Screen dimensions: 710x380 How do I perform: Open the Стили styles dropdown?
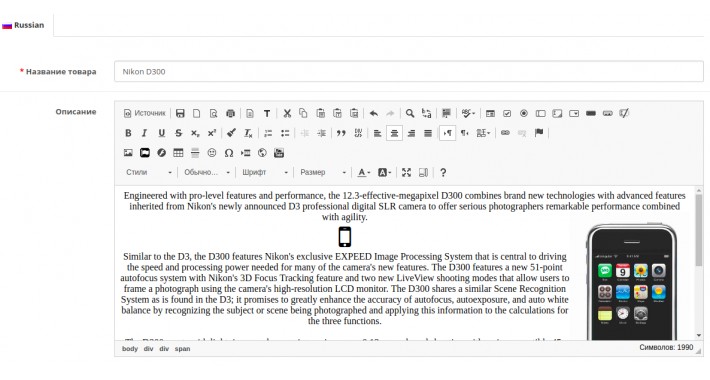click(149, 173)
